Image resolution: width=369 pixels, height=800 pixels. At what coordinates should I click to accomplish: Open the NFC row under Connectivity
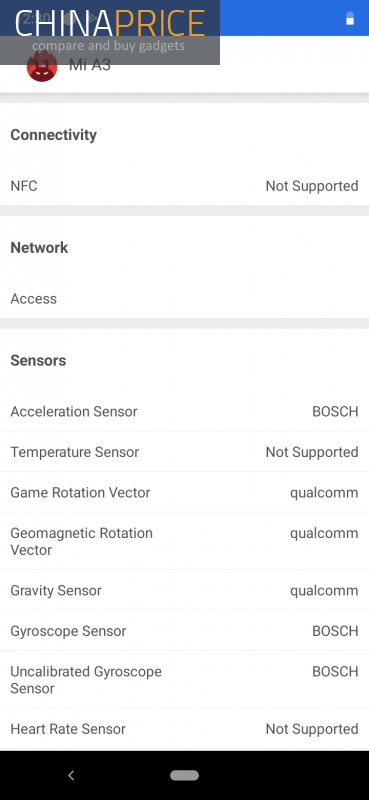[184, 186]
